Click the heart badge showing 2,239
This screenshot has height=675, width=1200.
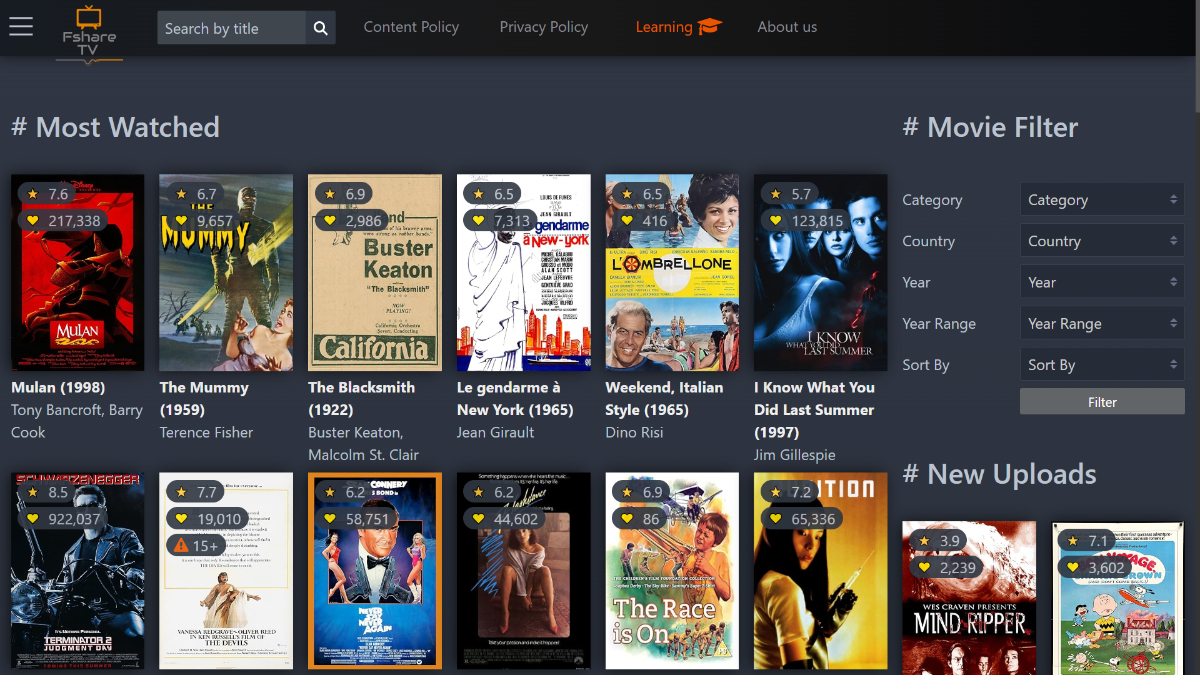click(946, 568)
